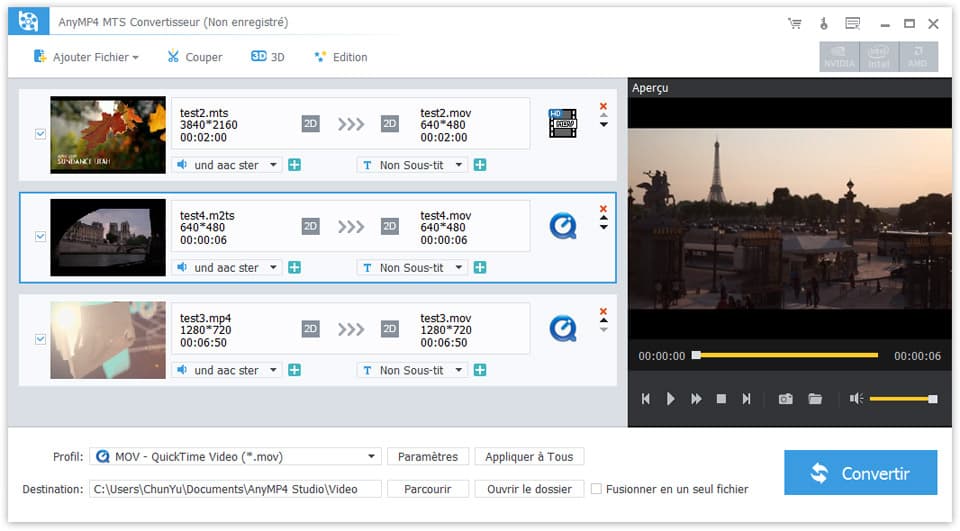Expand the Profil format dropdown
960x531 pixels.
click(372, 457)
